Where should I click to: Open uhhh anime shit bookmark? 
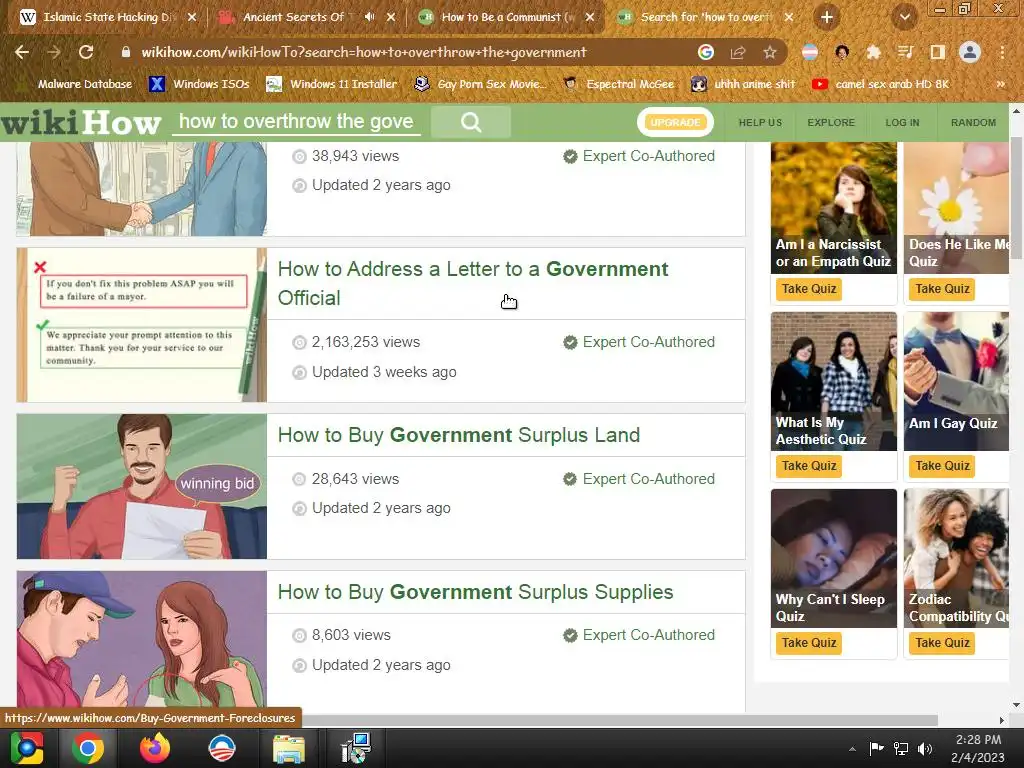(x=743, y=84)
